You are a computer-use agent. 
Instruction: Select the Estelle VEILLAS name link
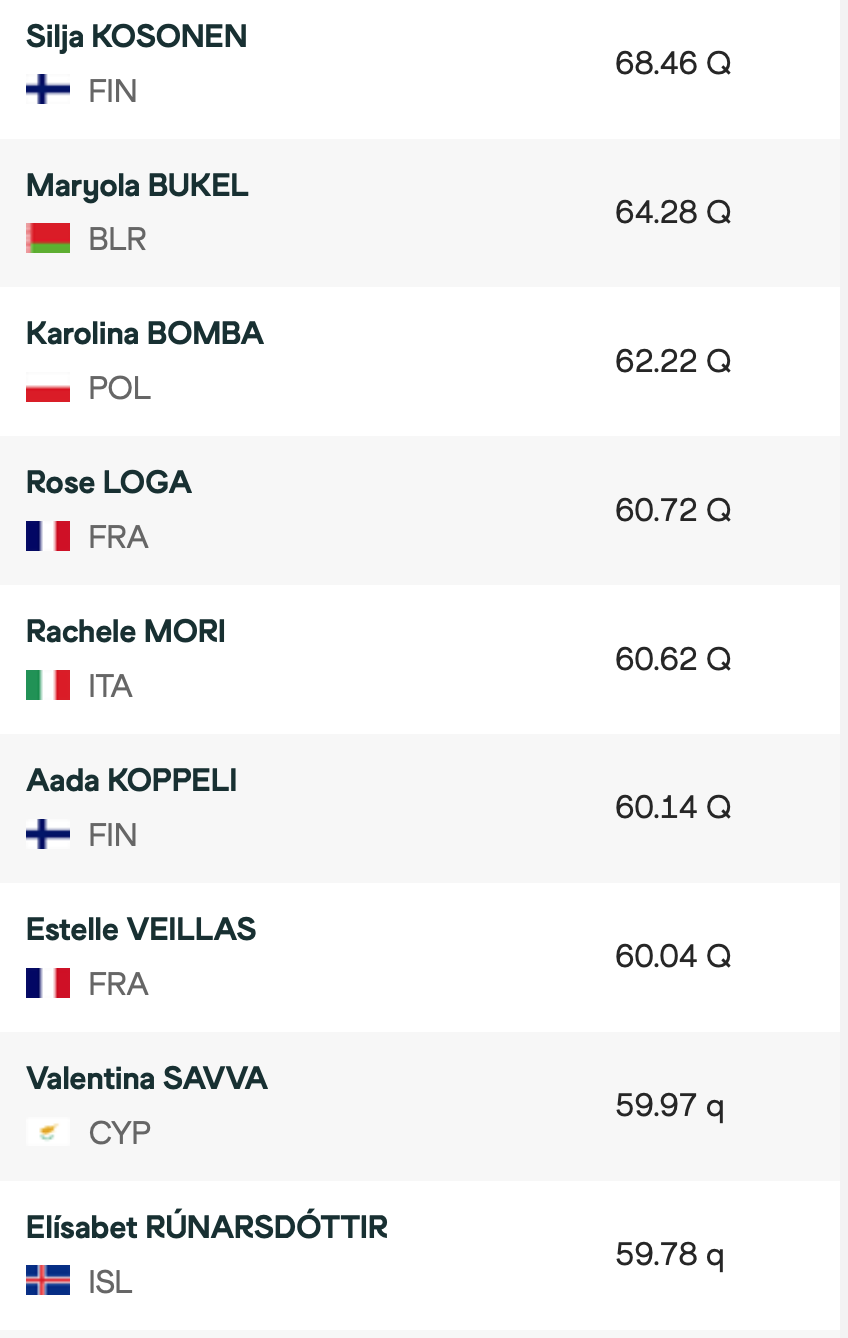pos(141,929)
